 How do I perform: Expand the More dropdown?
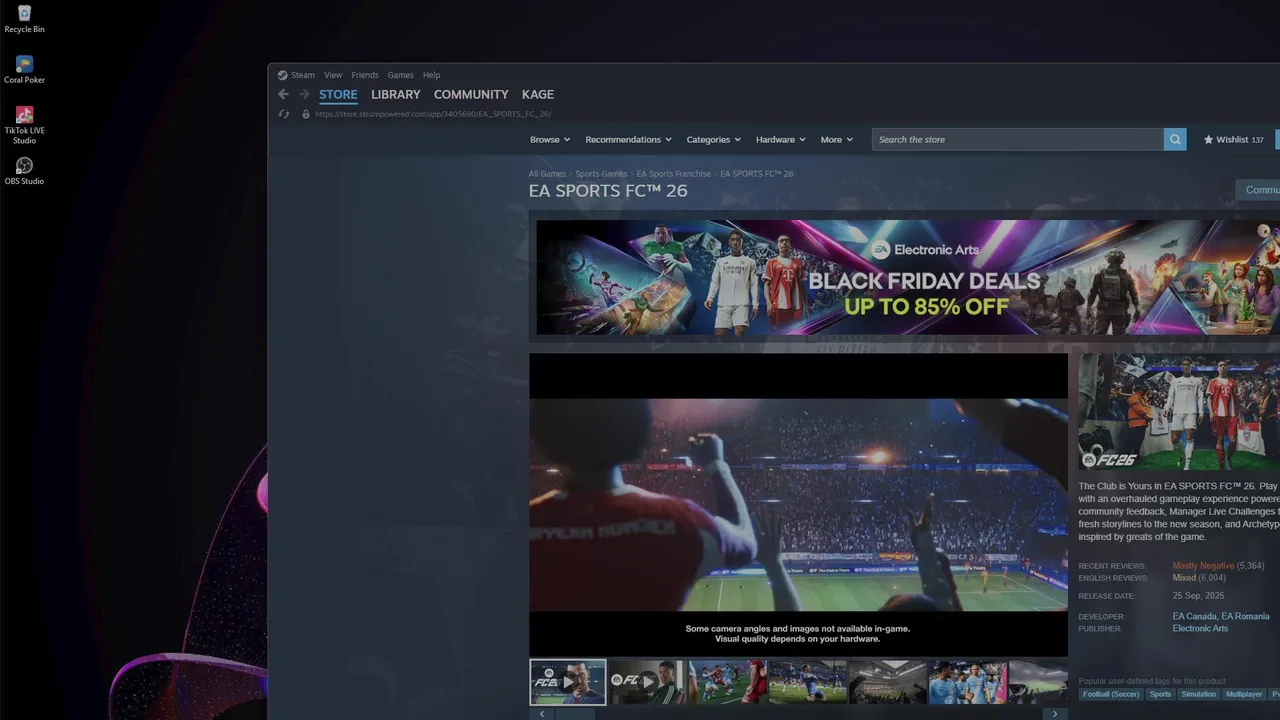click(x=837, y=140)
